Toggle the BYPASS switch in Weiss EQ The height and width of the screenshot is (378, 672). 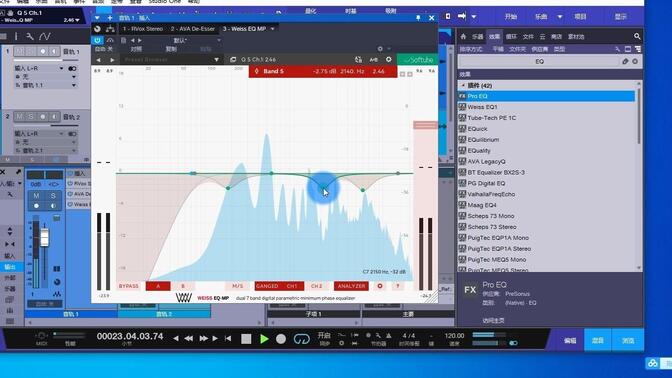click(129, 286)
